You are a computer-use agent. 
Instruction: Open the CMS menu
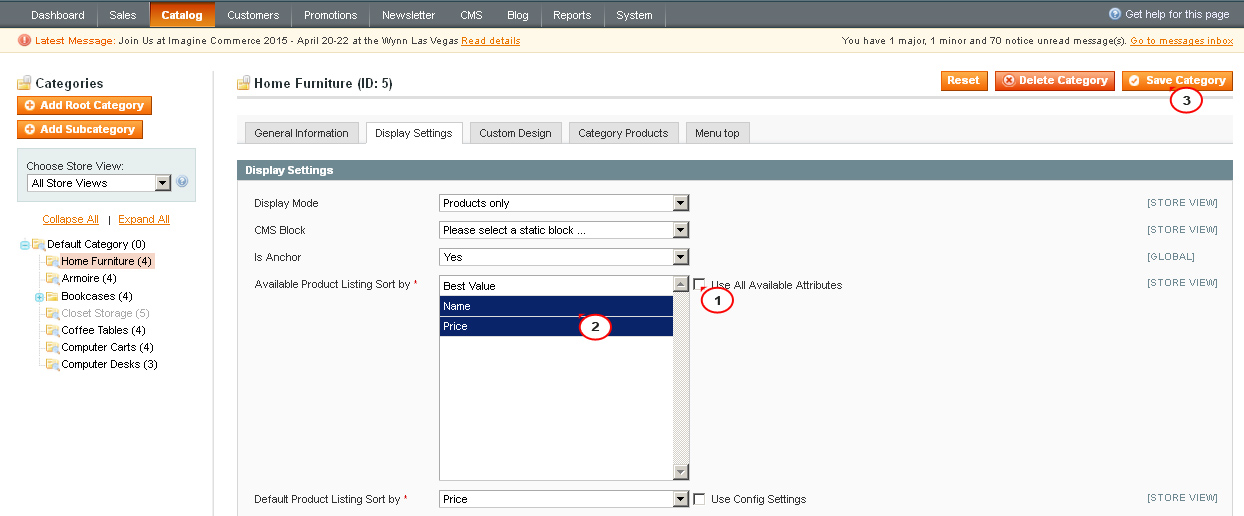tap(471, 15)
